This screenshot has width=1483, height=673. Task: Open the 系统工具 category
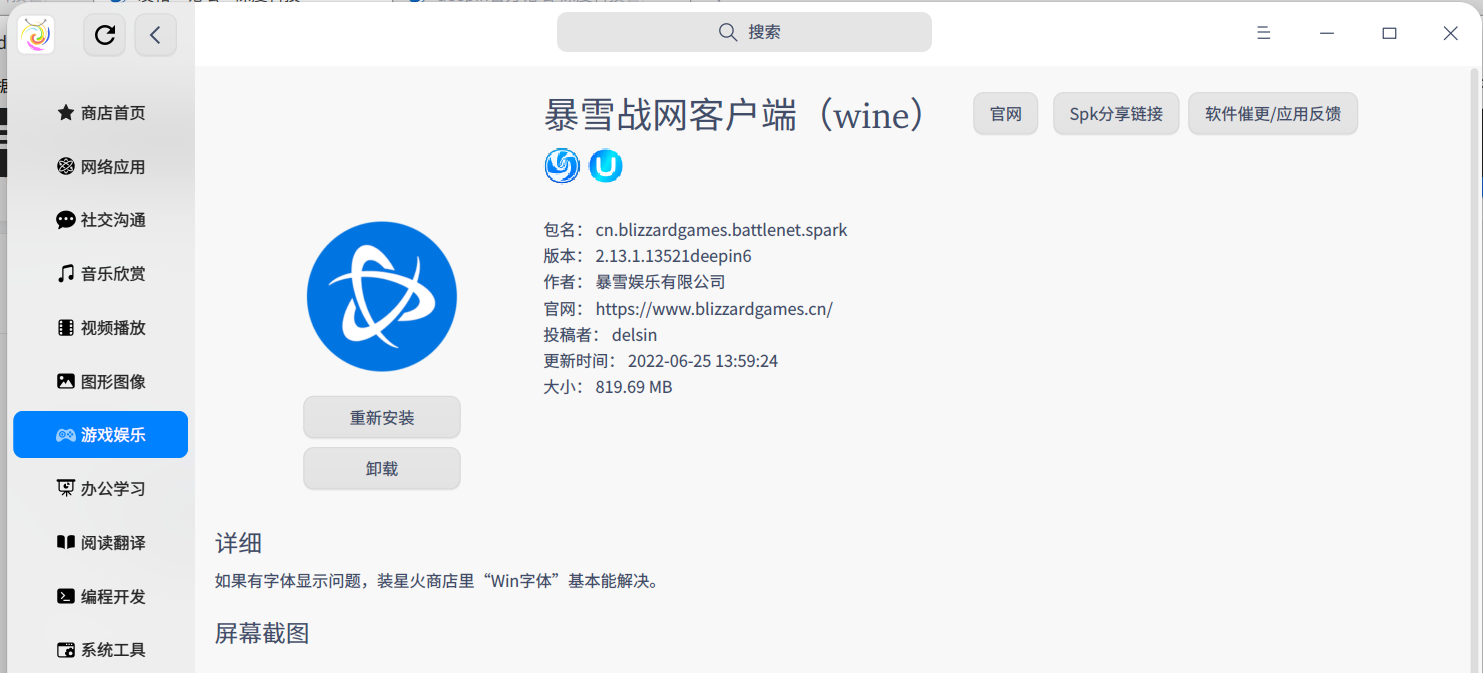tap(100, 650)
